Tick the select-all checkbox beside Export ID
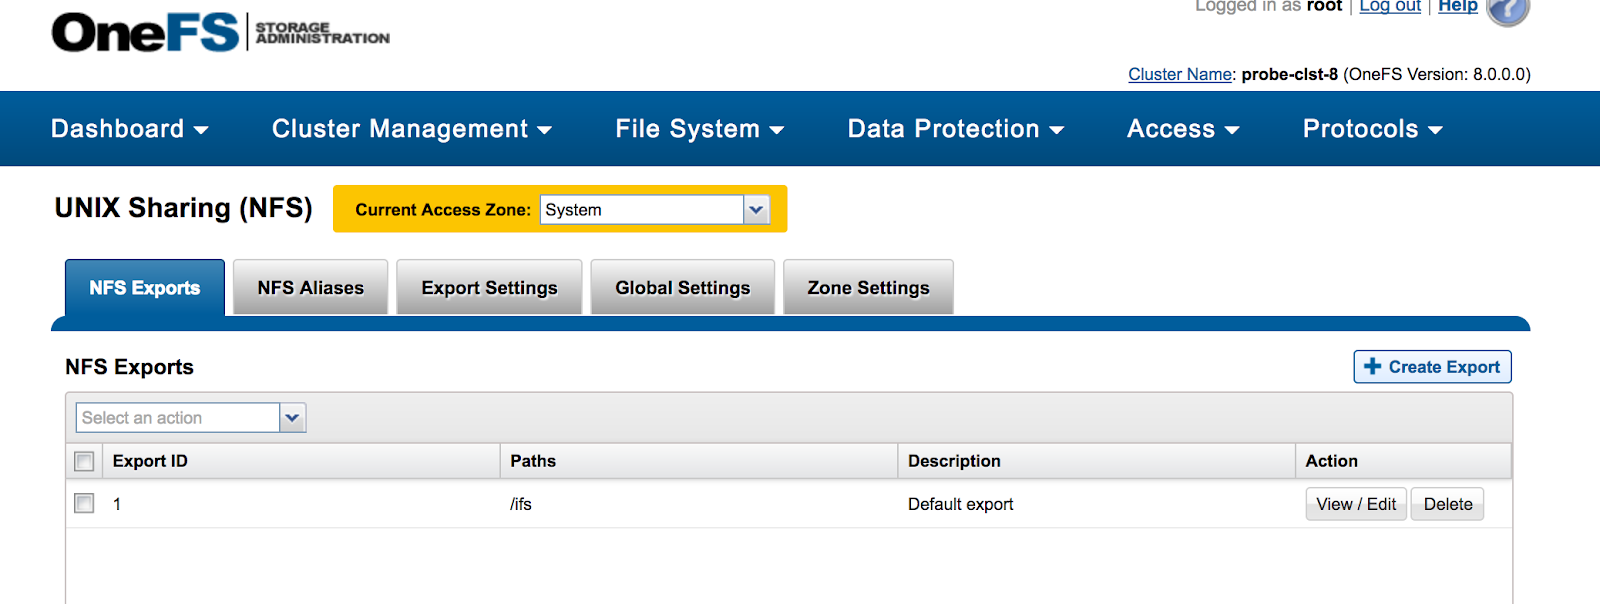This screenshot has width=1600, height=604. tap(84, 461)
